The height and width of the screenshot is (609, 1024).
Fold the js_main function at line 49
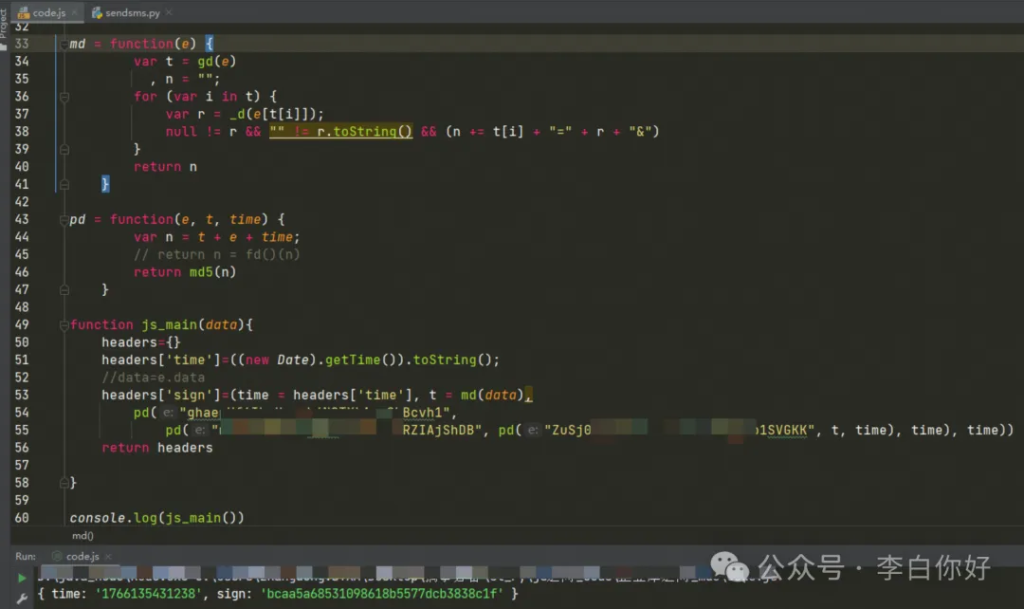(x=64, y=325)
